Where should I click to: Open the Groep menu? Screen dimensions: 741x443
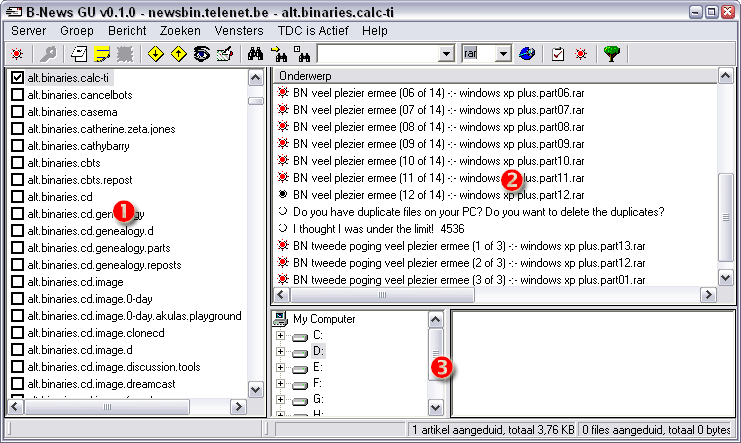pos(76,31)
